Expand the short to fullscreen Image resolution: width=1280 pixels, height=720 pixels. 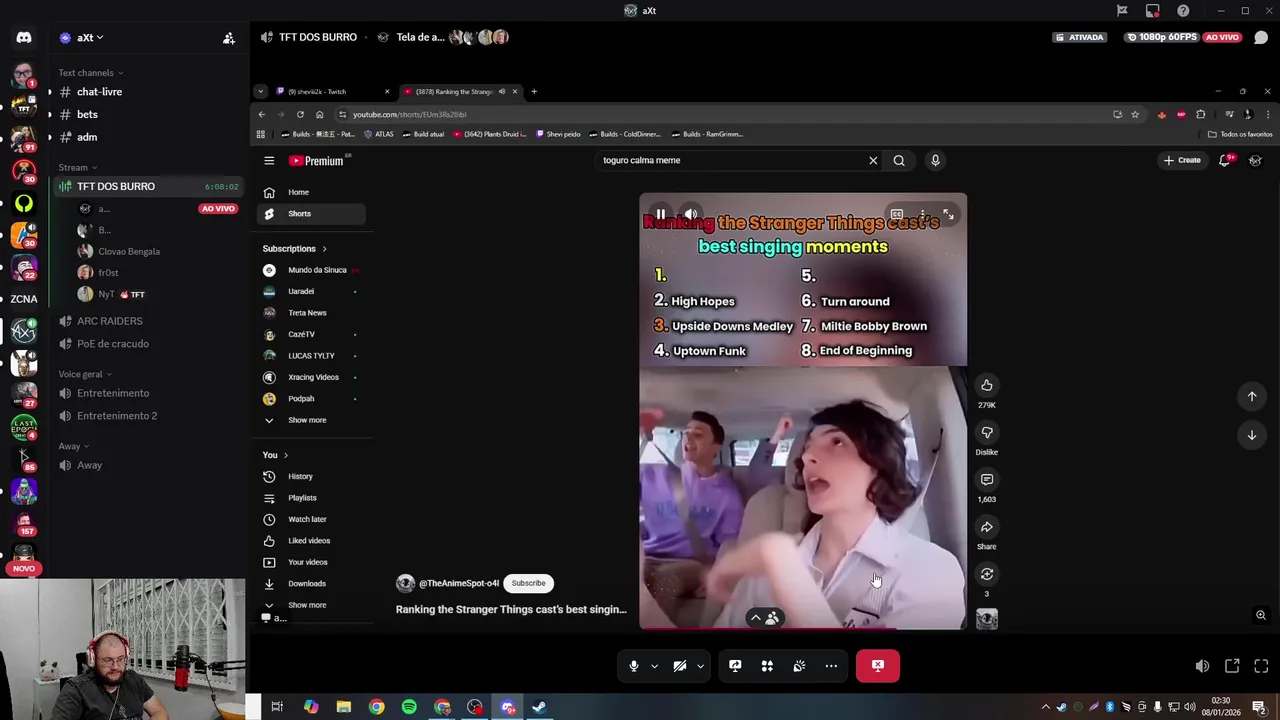point(948,214)
